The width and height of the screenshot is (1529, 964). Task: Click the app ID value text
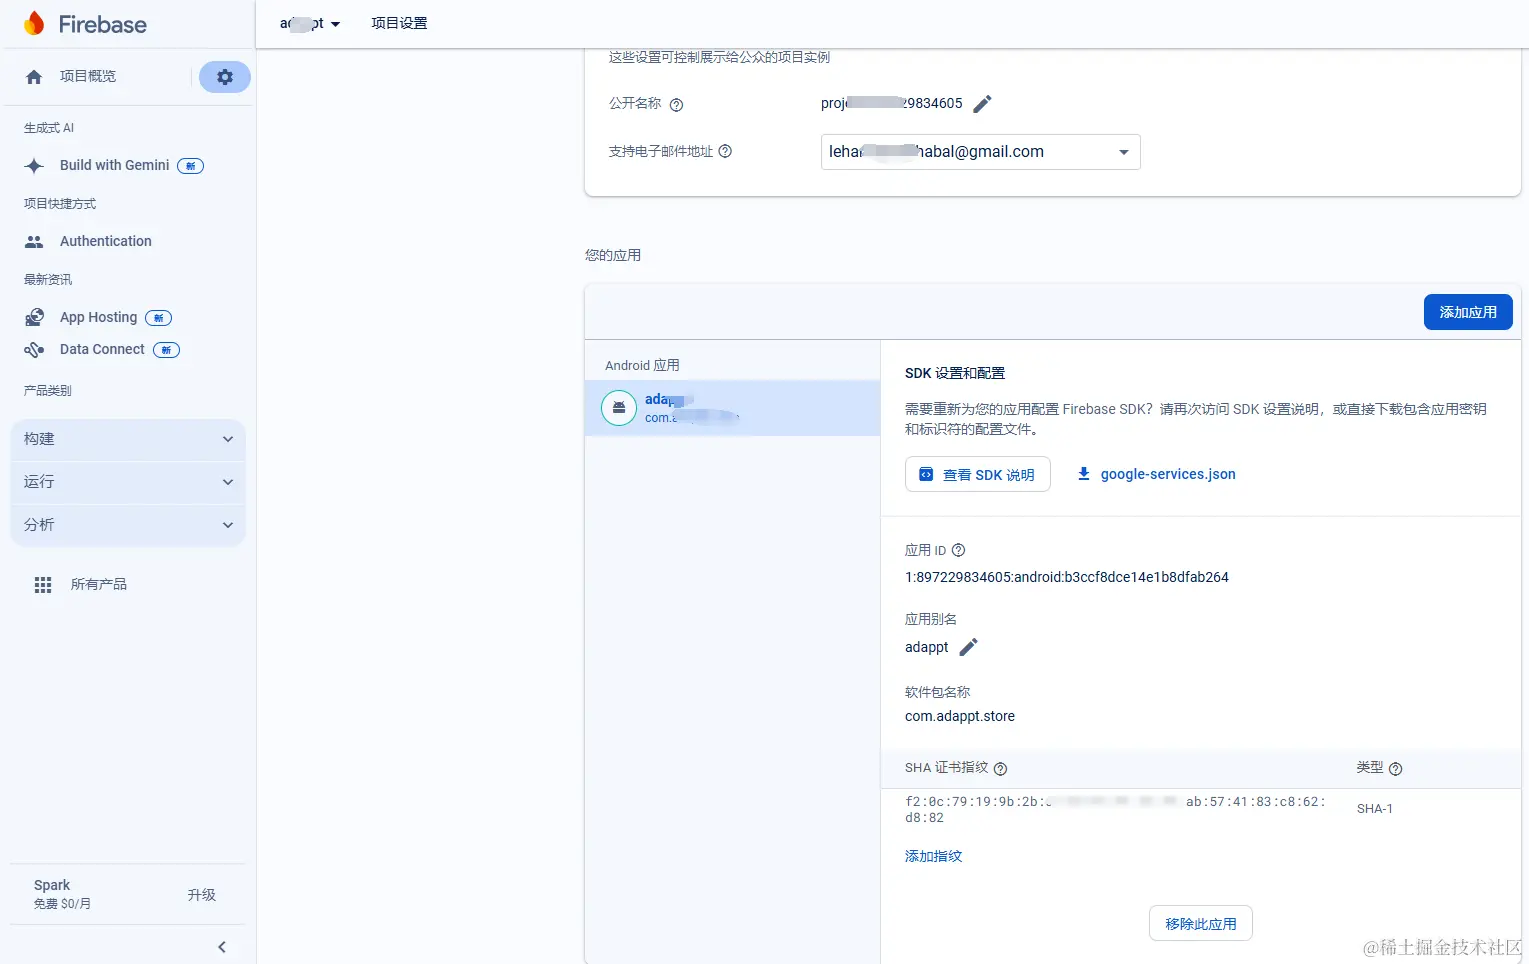click(x=1067, y=578)
